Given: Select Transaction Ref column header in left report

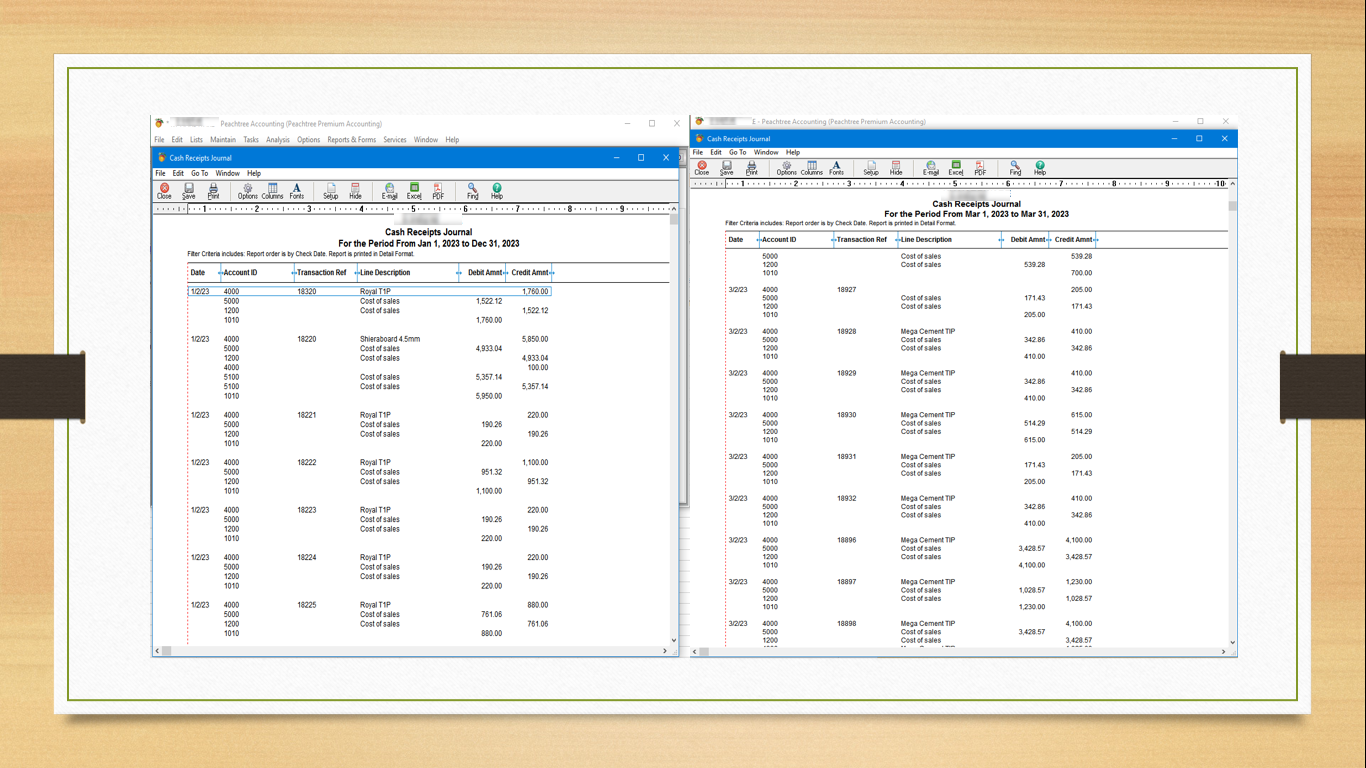Looking at the screenshot, I should (x=321, y=272).
